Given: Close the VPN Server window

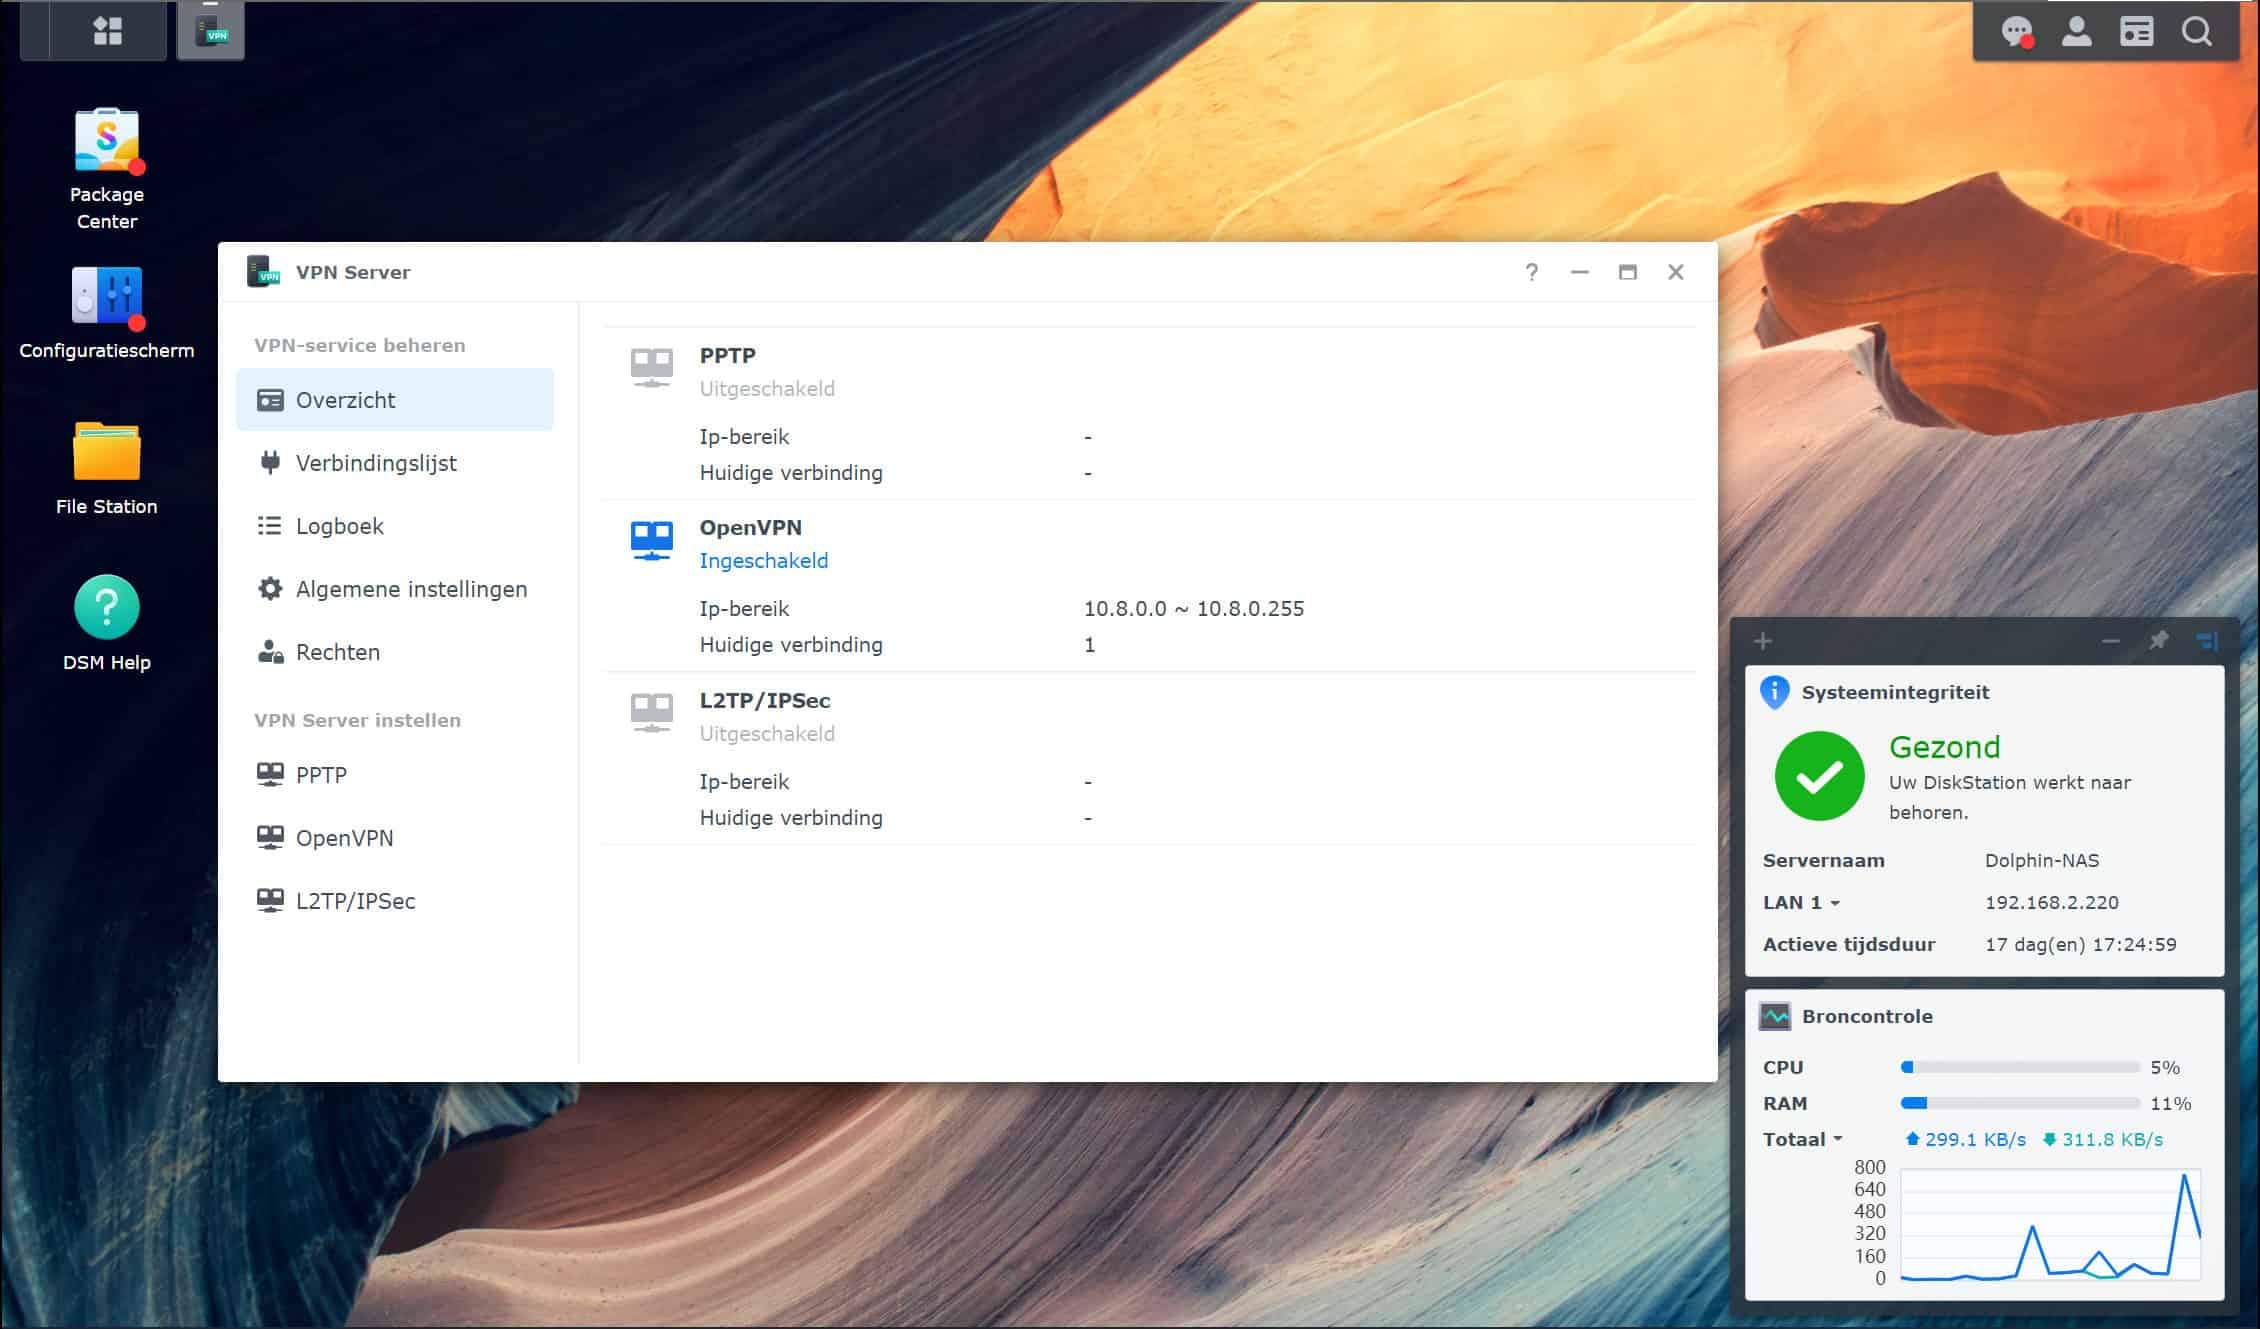Looking at the screenshot, I should coord(1676,272).
